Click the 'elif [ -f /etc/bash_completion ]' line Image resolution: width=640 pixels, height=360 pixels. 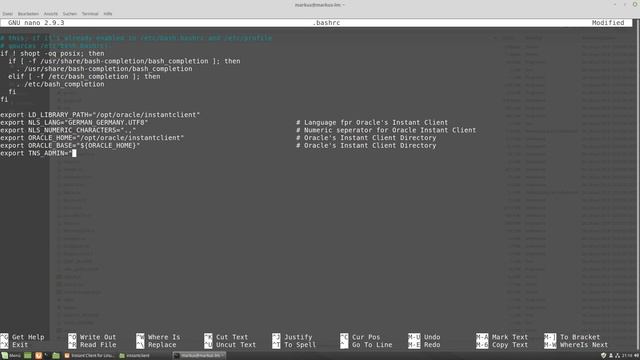(x=84, y=77)
